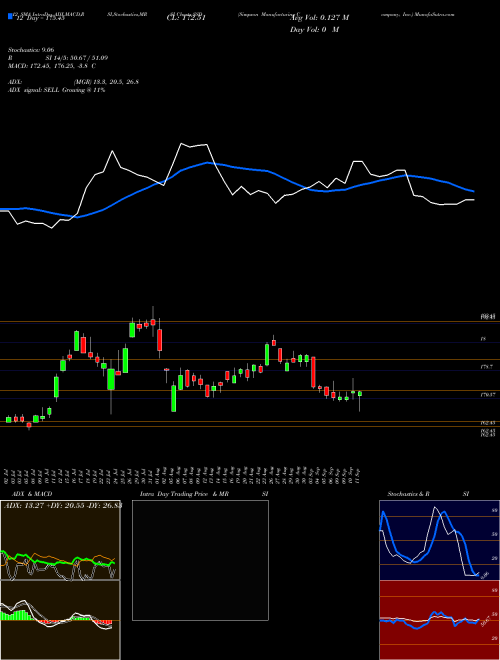The width and height of the screenshot is (500, 660).
Task: Click the RSI 14/3 values line
Action: click(x=57, y=58)
